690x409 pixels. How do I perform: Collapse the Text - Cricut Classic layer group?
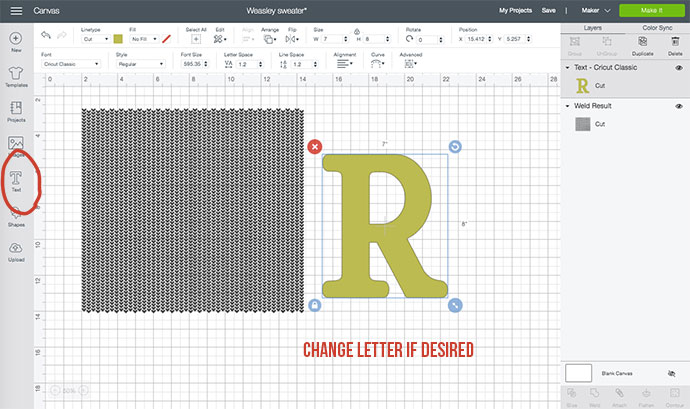[x=567, y=68]
